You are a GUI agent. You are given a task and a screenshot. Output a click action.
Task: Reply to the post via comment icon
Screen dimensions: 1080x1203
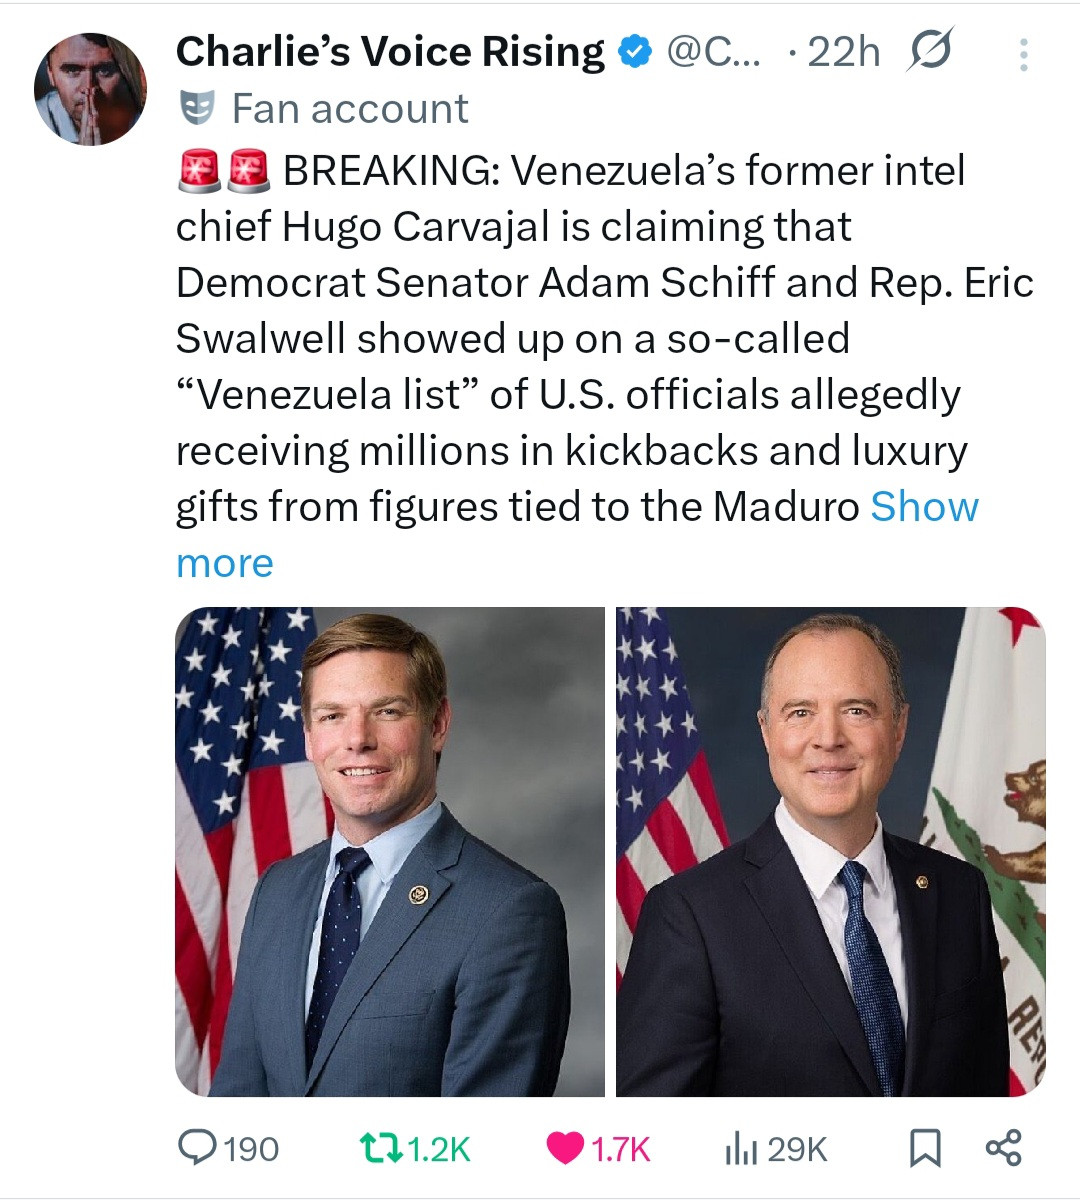(197, 1148)
